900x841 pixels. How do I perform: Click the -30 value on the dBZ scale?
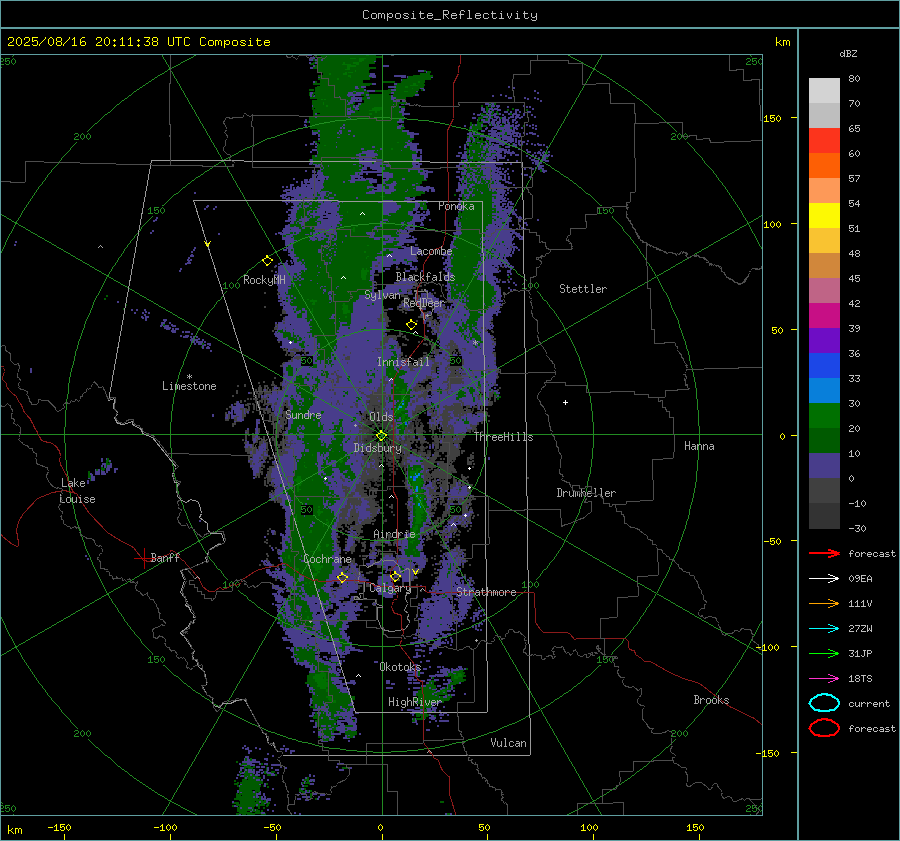[857, 528]
